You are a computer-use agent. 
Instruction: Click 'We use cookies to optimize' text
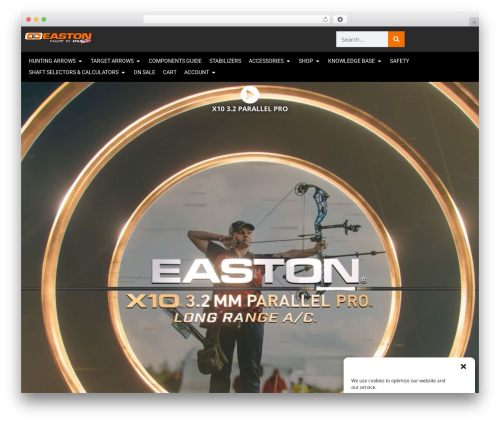[x=398, y=384]
